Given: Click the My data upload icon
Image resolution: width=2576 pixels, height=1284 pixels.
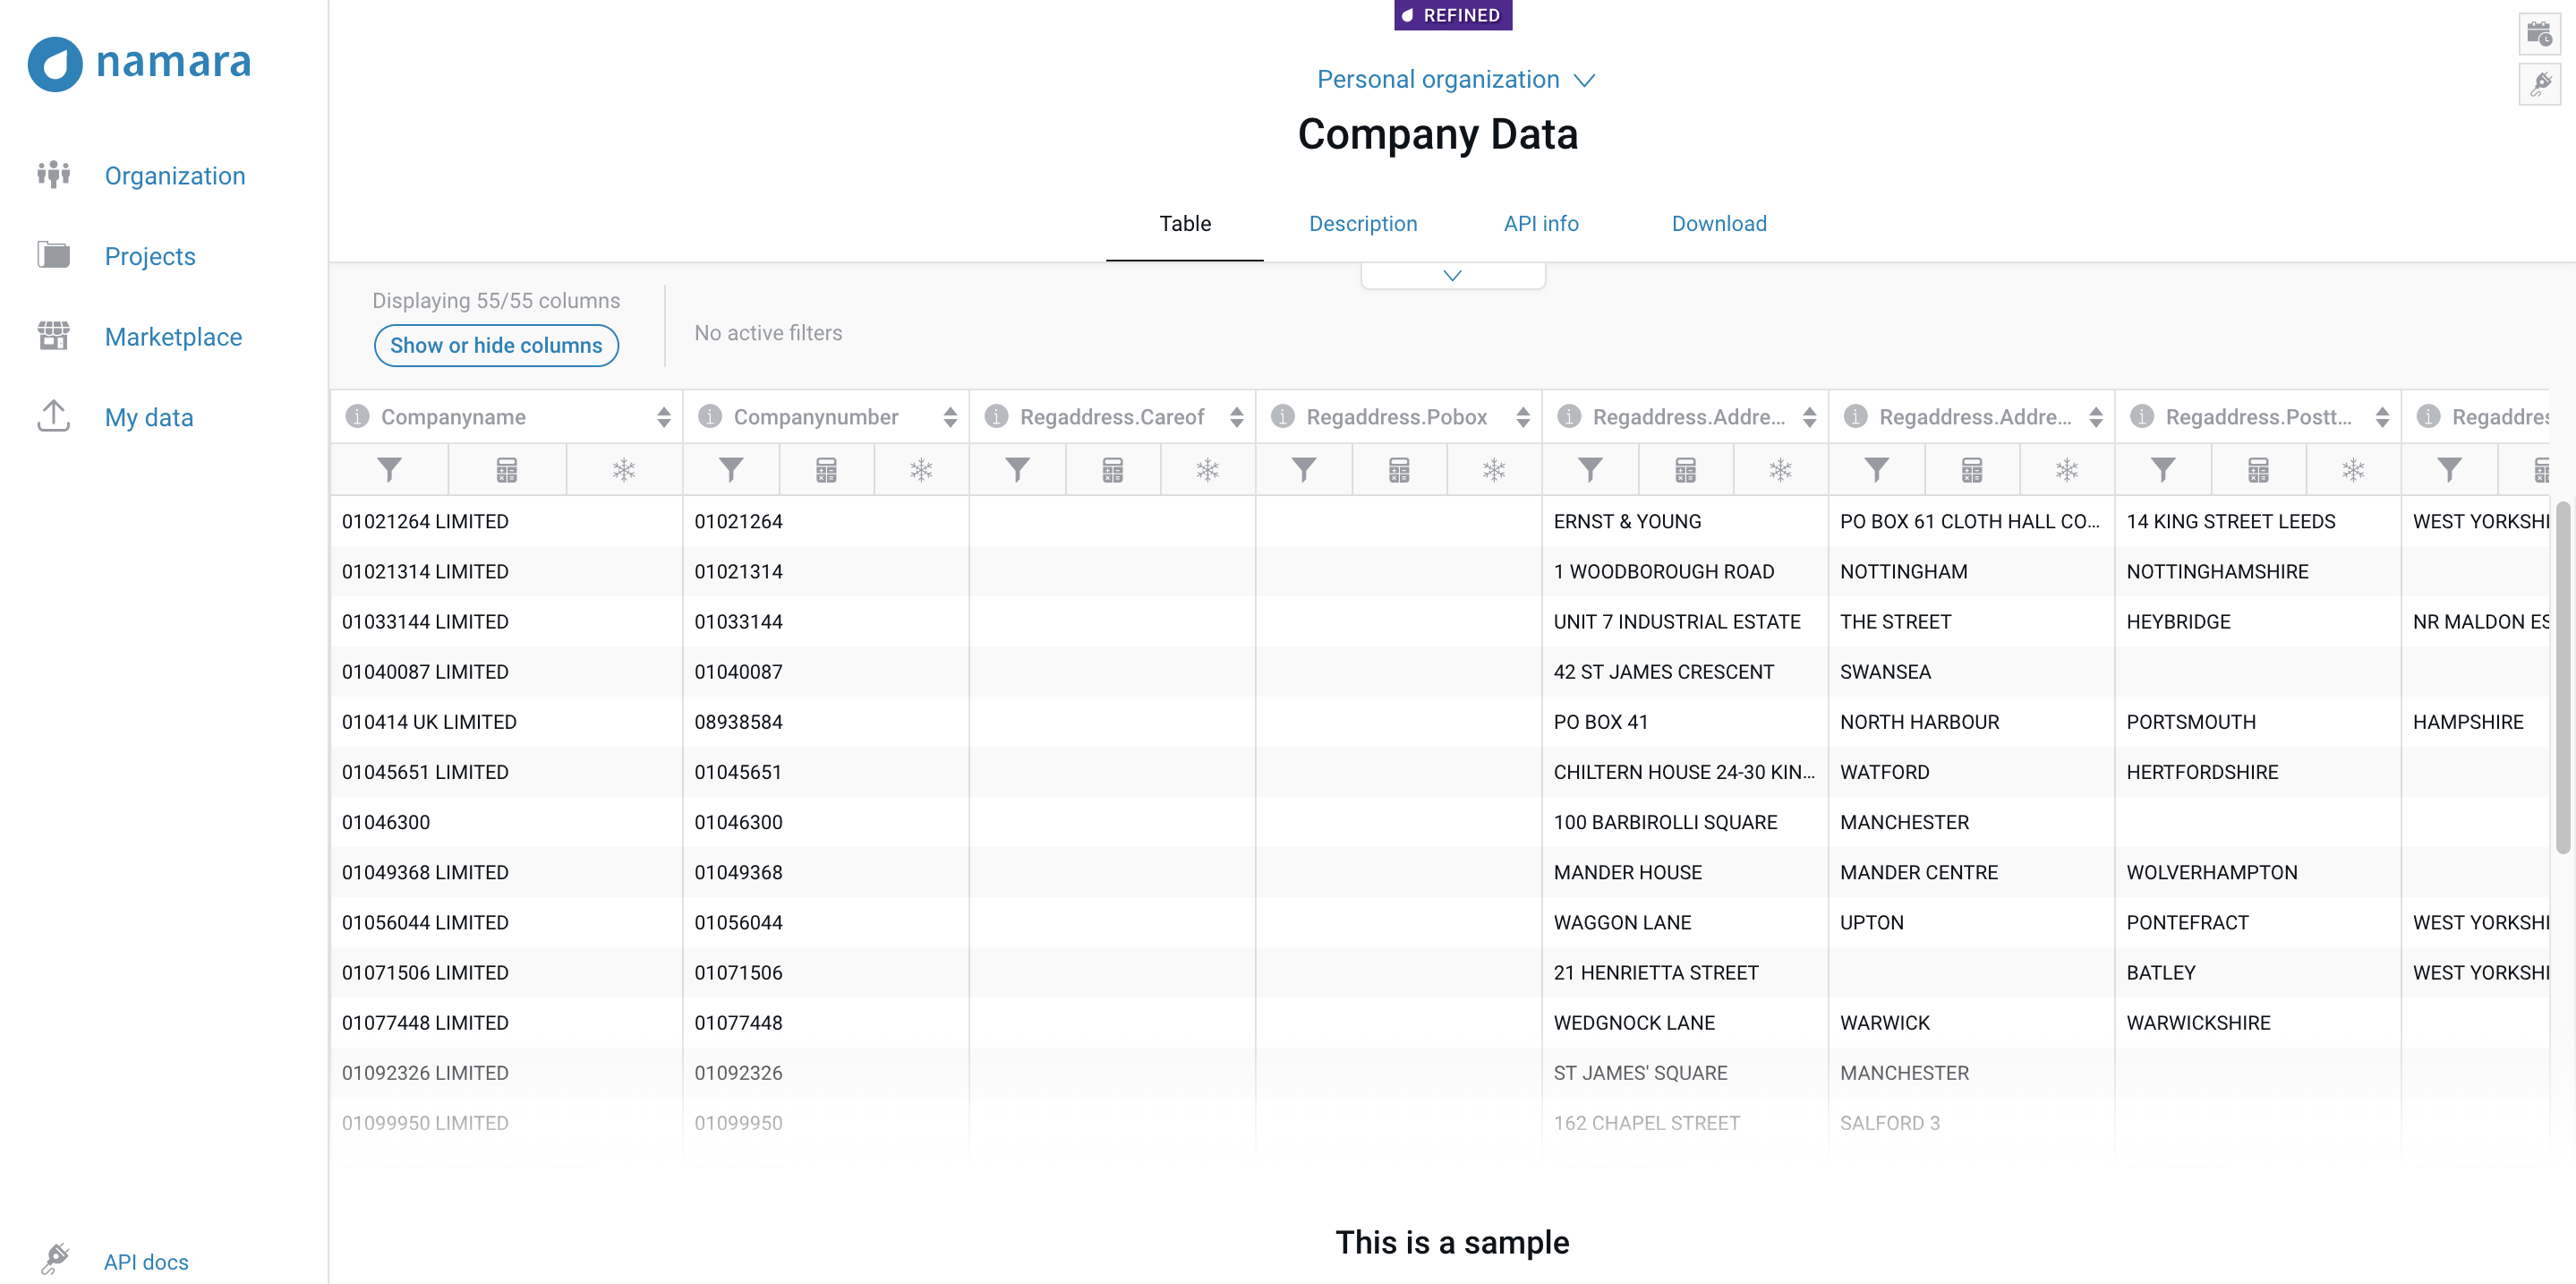Looking at the screenshot, I should (54, 416).
